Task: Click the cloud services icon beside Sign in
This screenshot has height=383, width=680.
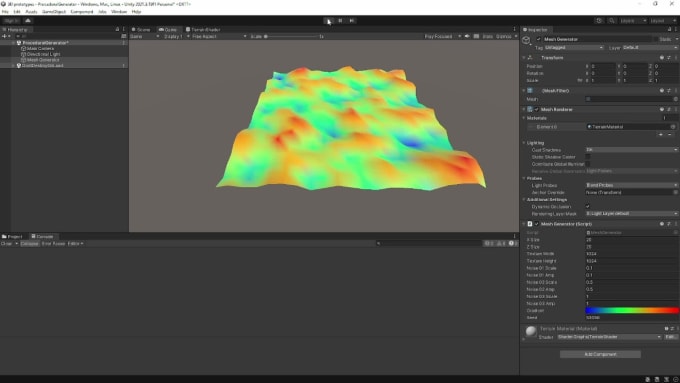Action: (28, 21)
